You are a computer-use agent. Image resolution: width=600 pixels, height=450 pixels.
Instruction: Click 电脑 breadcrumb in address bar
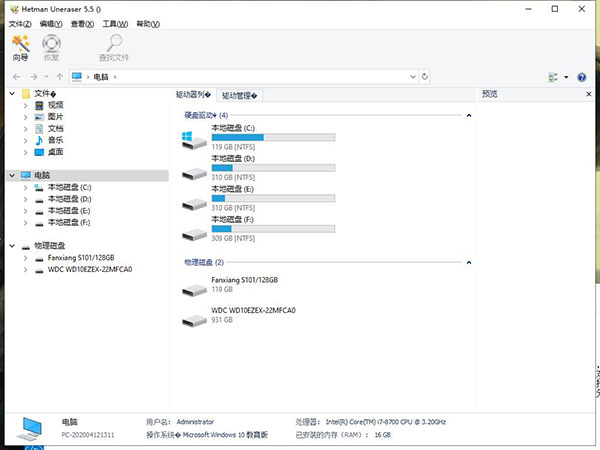(x=101, y=77)
